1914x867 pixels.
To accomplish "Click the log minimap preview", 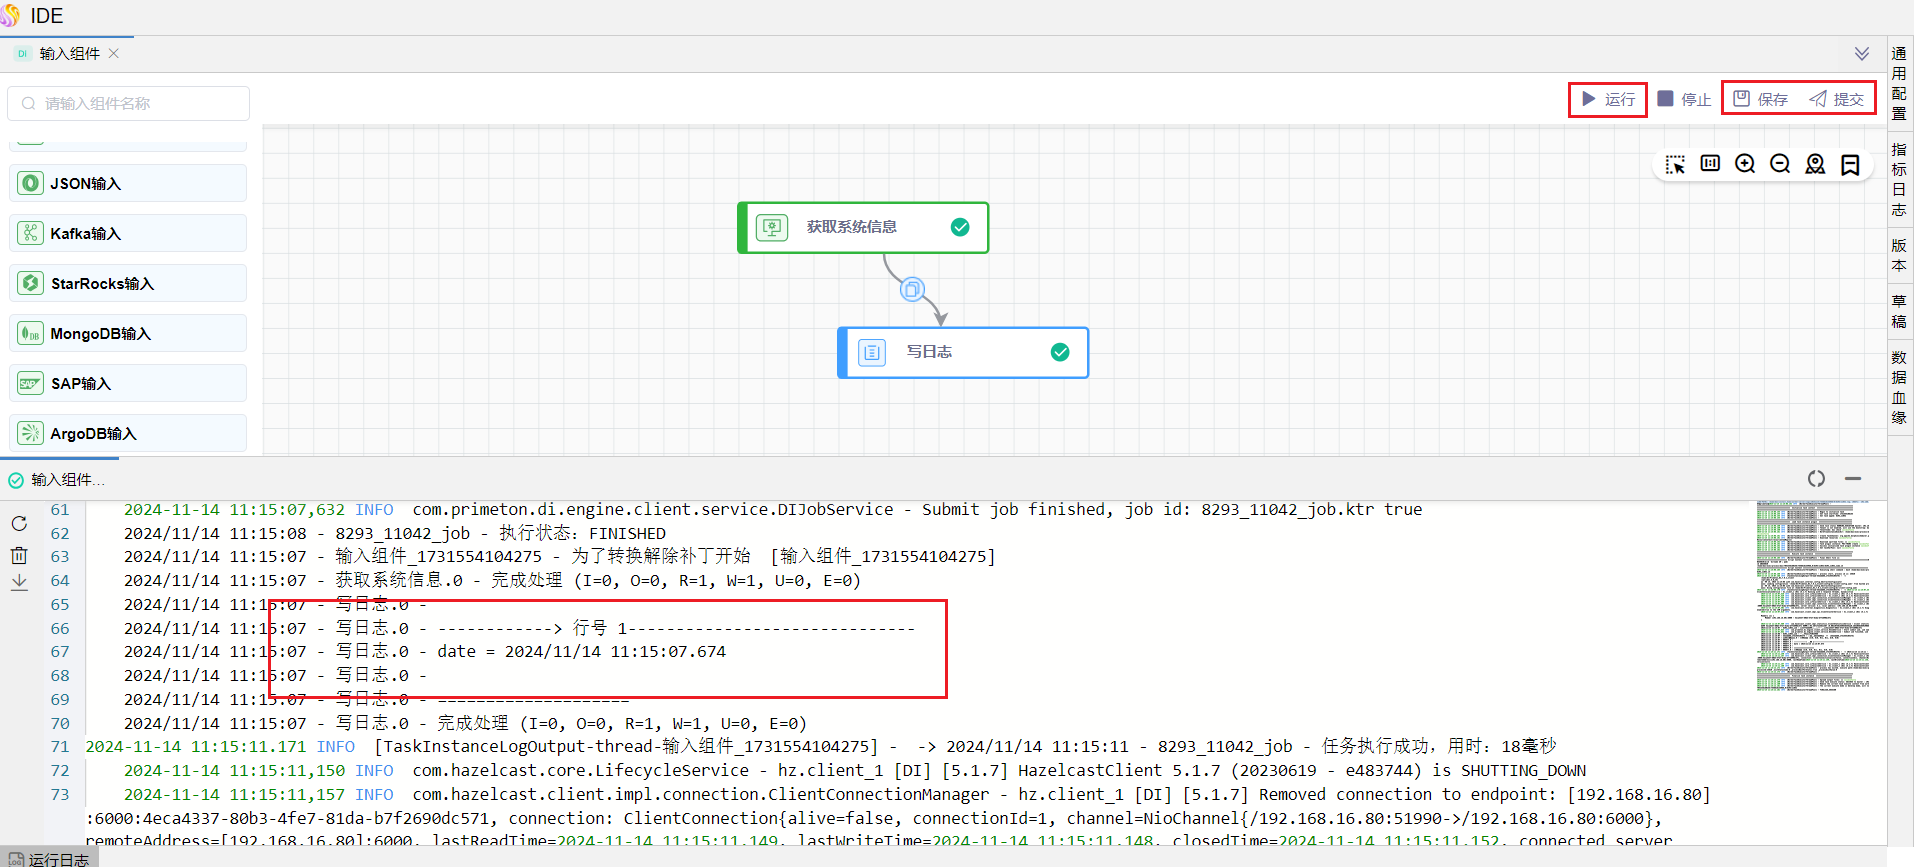I will (1813, 596).
